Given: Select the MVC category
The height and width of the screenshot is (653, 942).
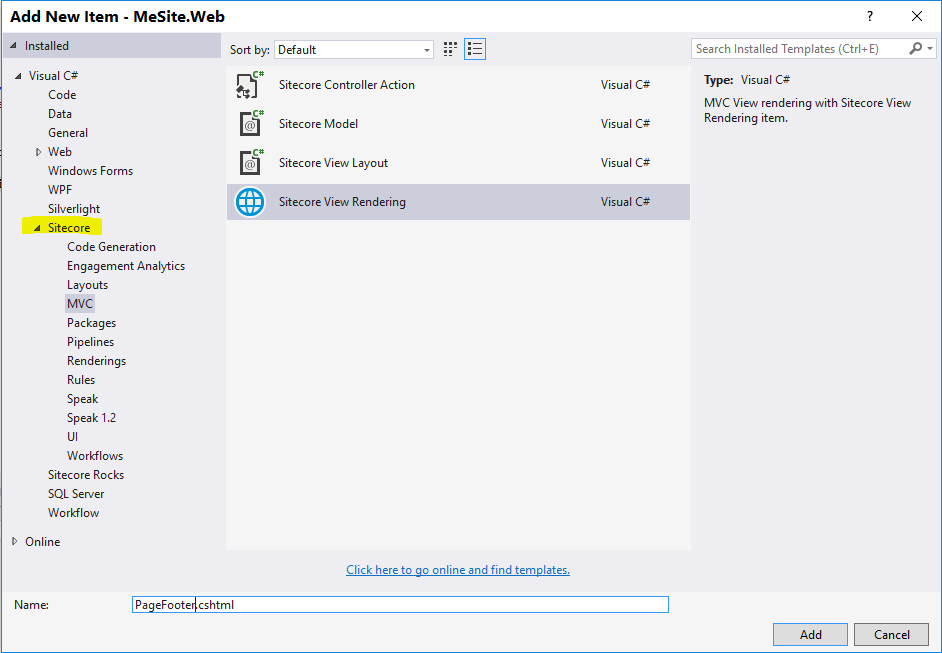Looking at the screenshot, I should click(x=80, y=304).
